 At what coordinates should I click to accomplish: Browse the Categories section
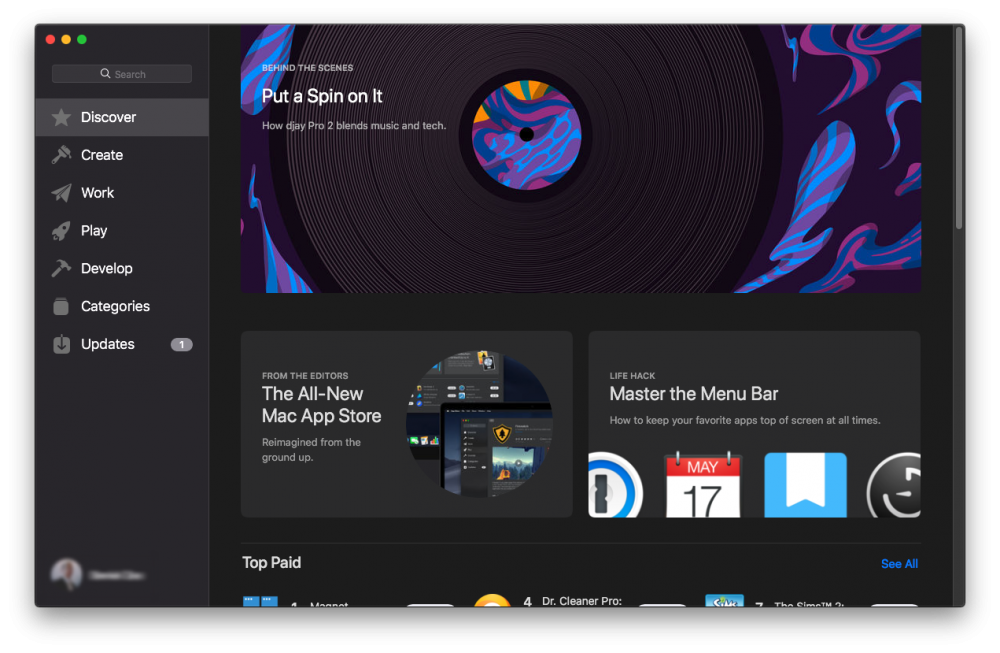tap(122, 307)
